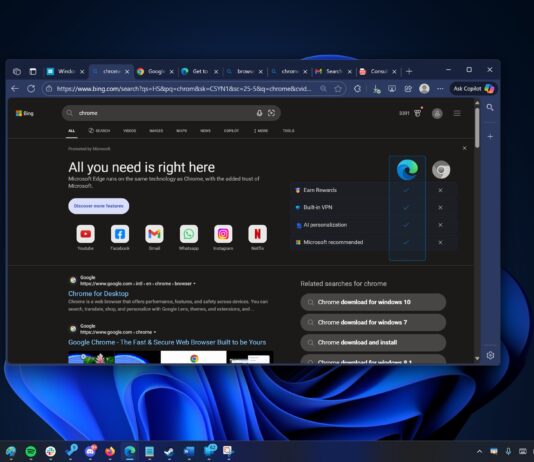Search Chrome download and install
Image resolution: width=534 pixels, height=462 pixels.
pos(373,342)
